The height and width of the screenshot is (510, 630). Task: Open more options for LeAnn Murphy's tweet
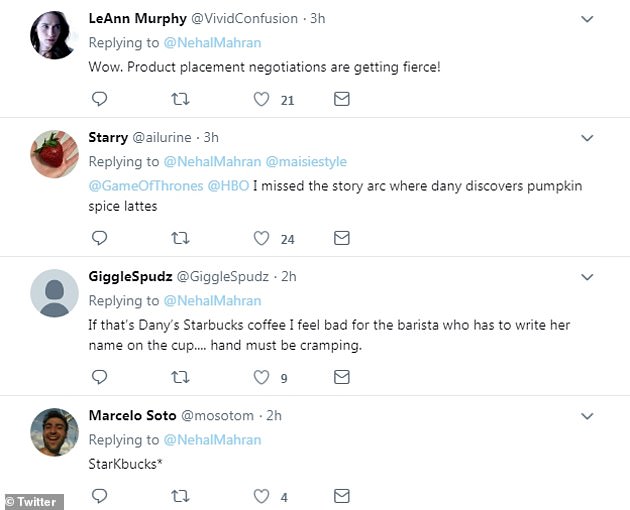[x=587, y=19]
